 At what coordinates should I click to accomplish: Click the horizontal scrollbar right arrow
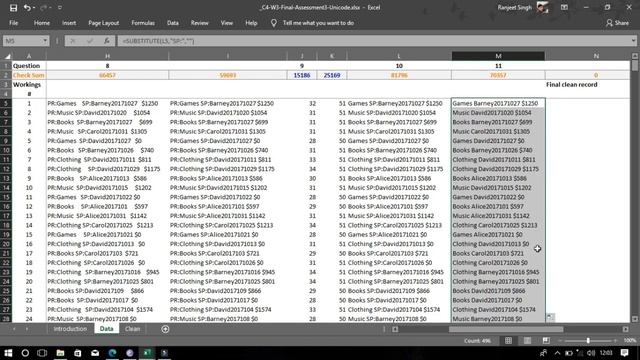pos(625,329)
